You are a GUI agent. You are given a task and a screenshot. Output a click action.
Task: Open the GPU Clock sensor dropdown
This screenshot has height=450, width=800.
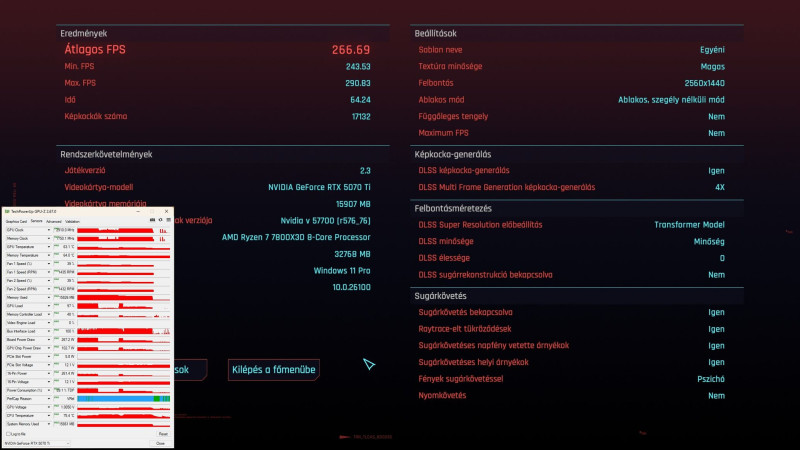[49, 230]
